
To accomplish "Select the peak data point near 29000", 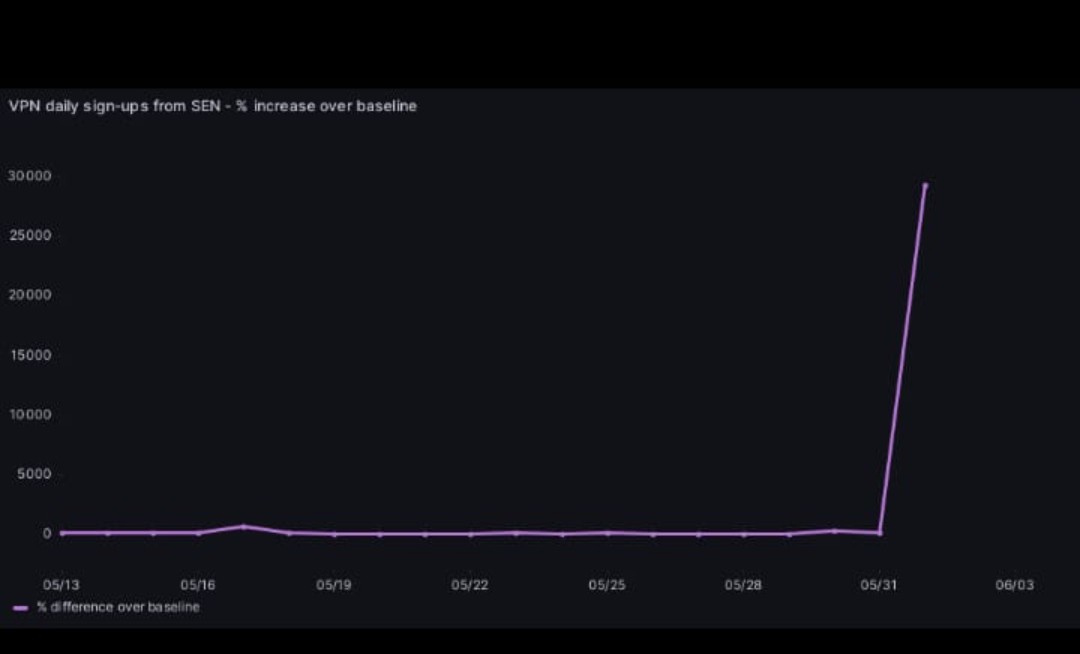I will tap(925, 186).
